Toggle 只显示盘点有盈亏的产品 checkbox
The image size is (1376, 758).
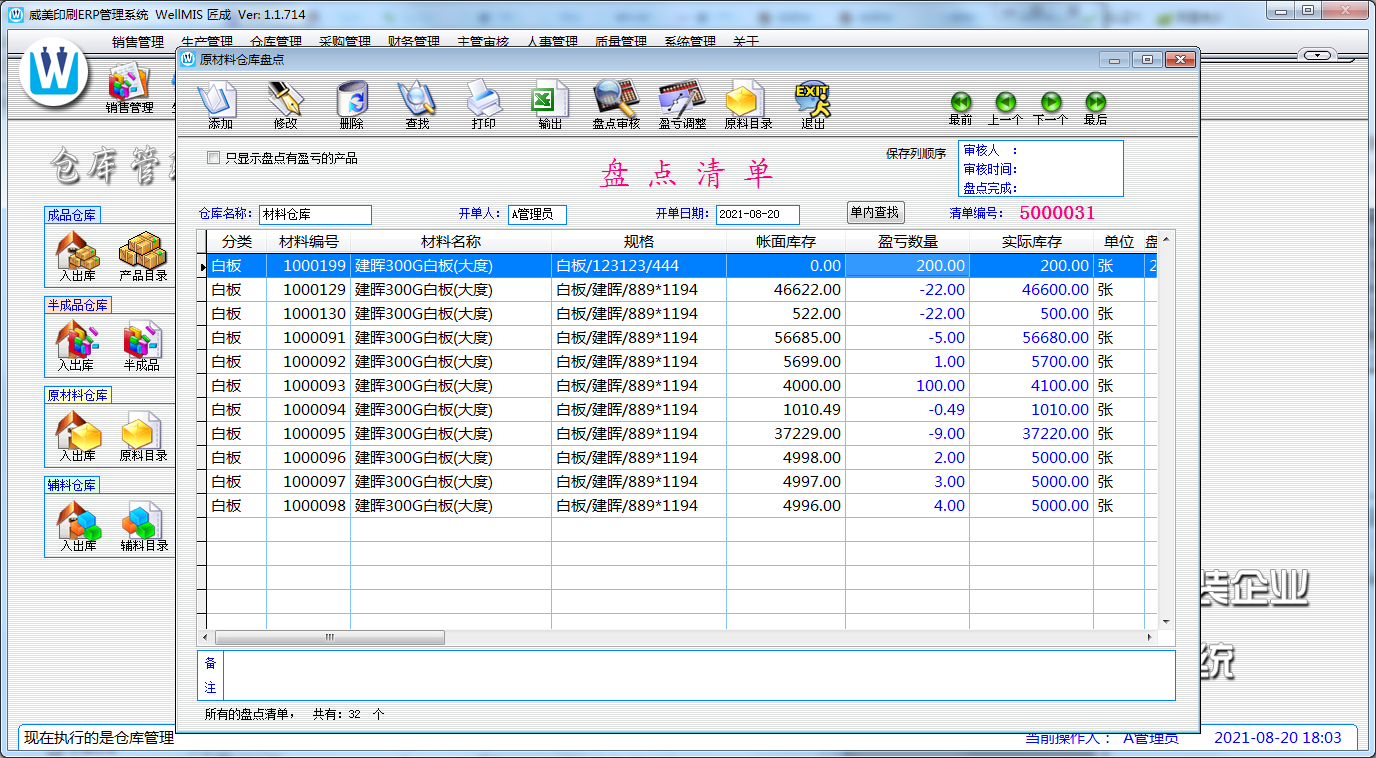(x=213, y=158)
